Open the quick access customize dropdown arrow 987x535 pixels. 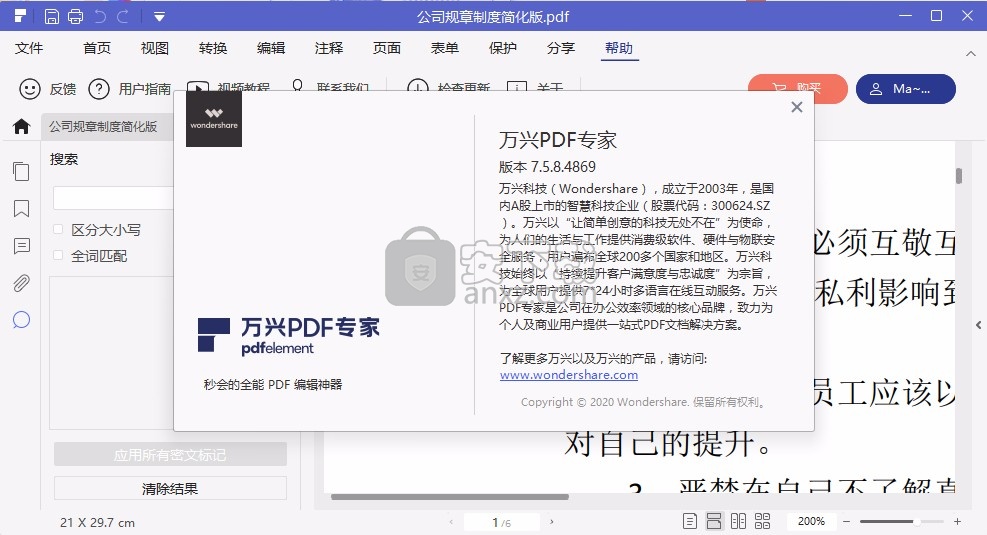point(159,17)
